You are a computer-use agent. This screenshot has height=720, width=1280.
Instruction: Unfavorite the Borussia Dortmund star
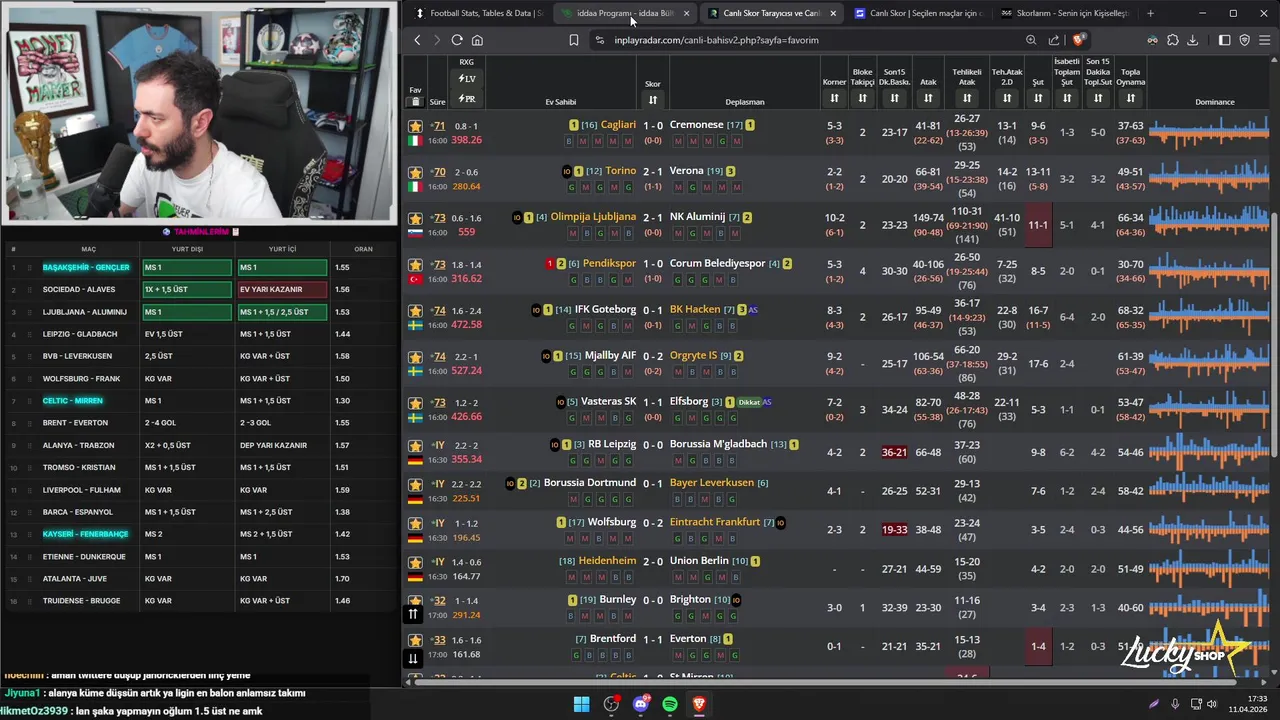pos(415,484)
